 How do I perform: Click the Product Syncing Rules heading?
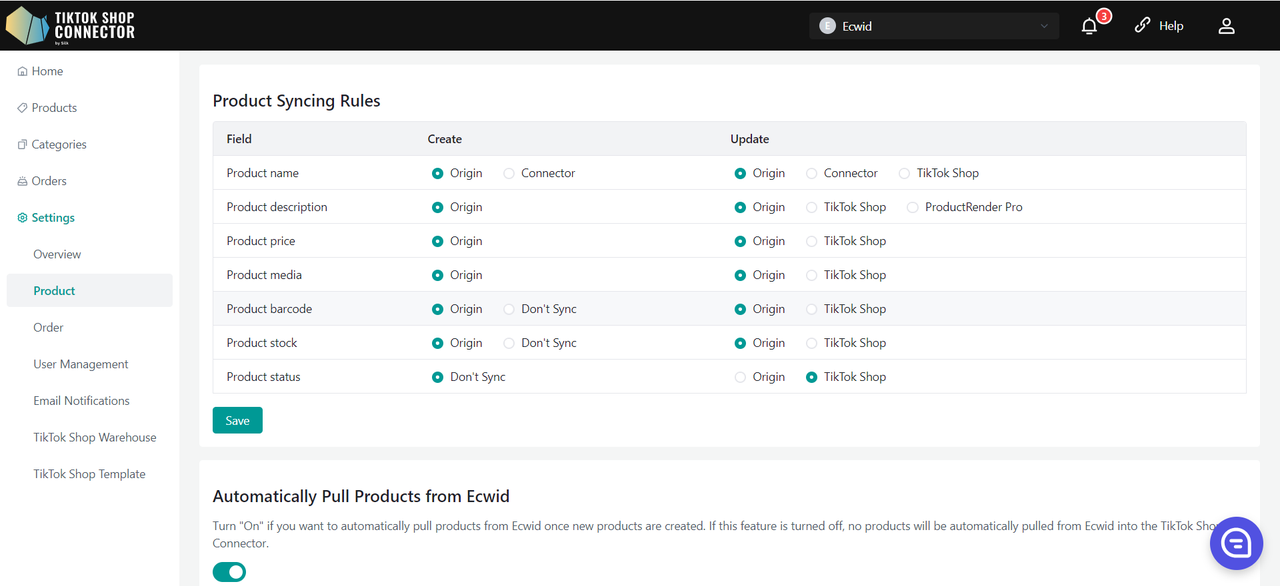[x=297, y=101]
